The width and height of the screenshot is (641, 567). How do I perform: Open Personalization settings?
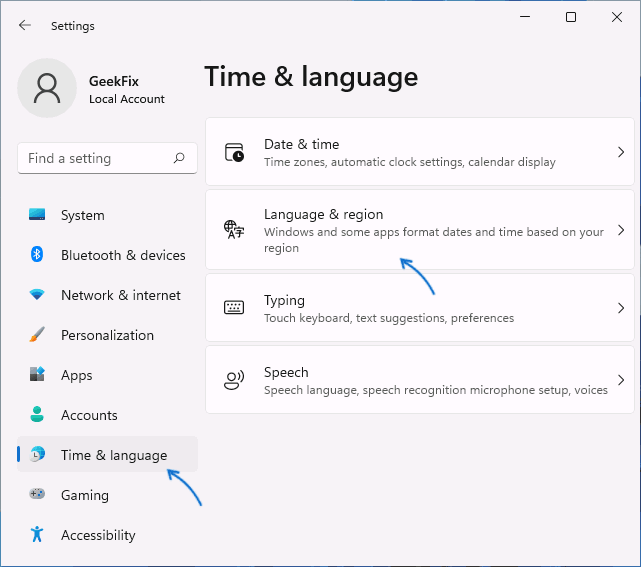click(107, 335)
